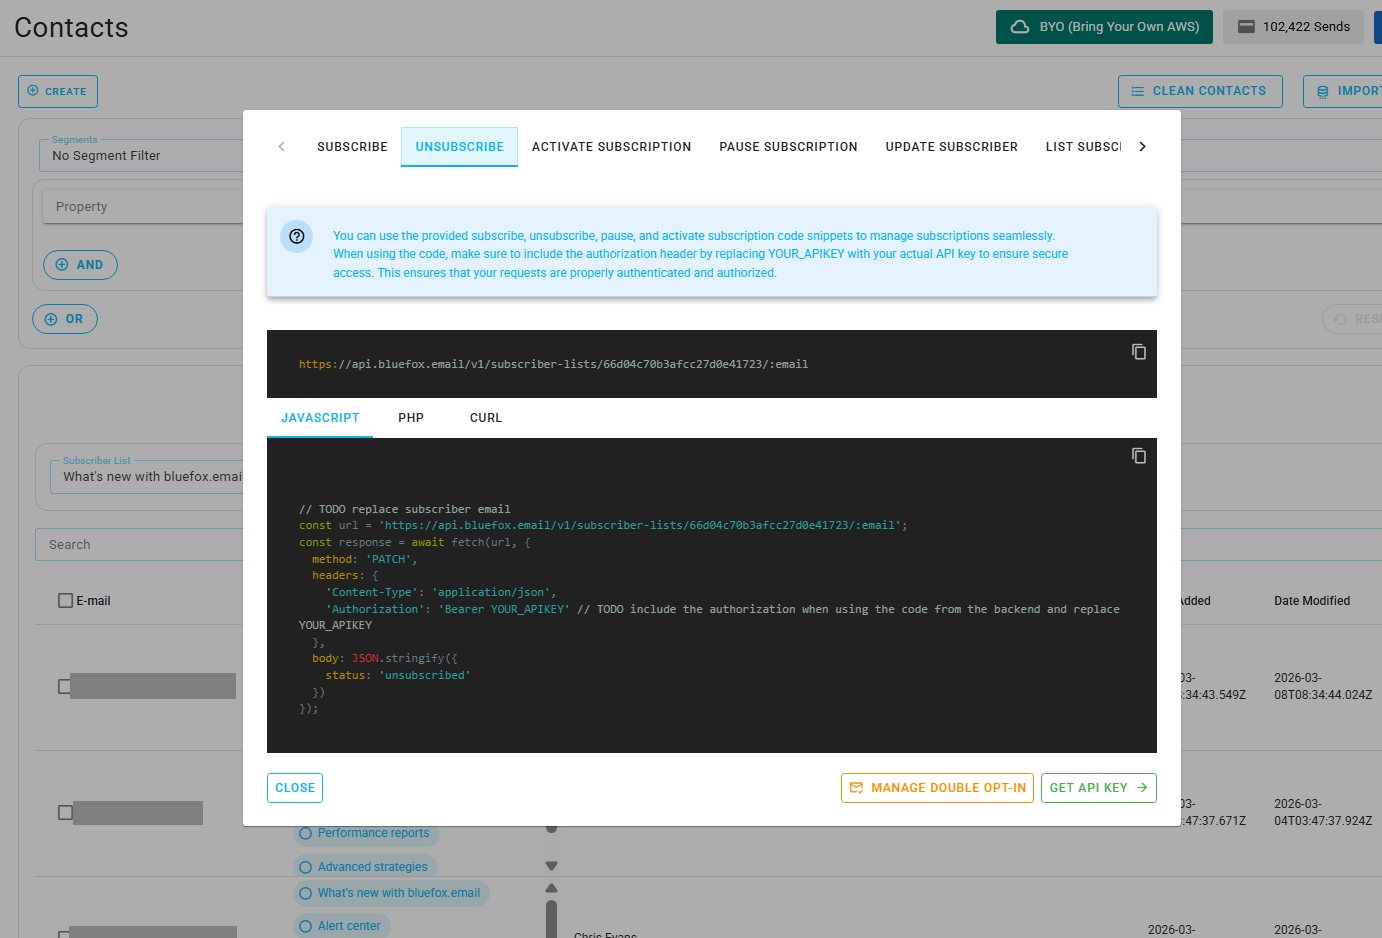1382x938 pixels.
Task: Click the right chevron to reveal more tabs
Action: tap(1142, 146)
